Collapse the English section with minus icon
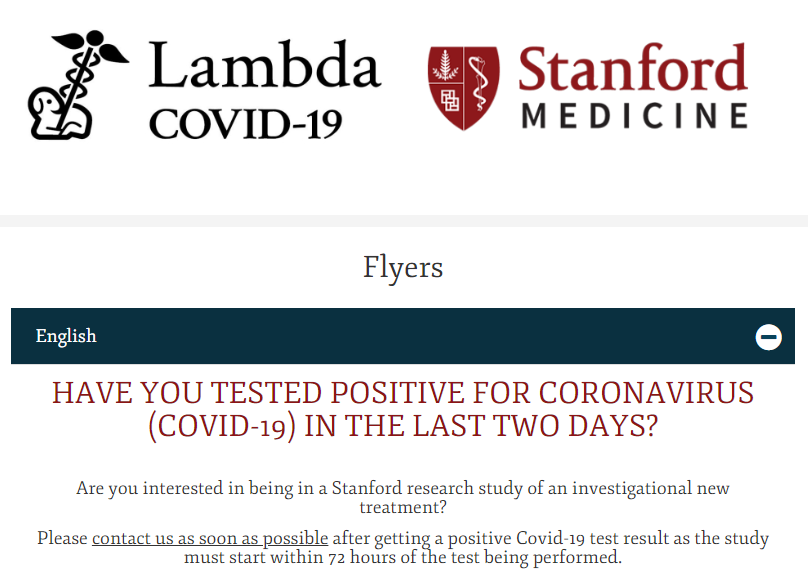Screen dimensions: 808x574 pos(768,337)
